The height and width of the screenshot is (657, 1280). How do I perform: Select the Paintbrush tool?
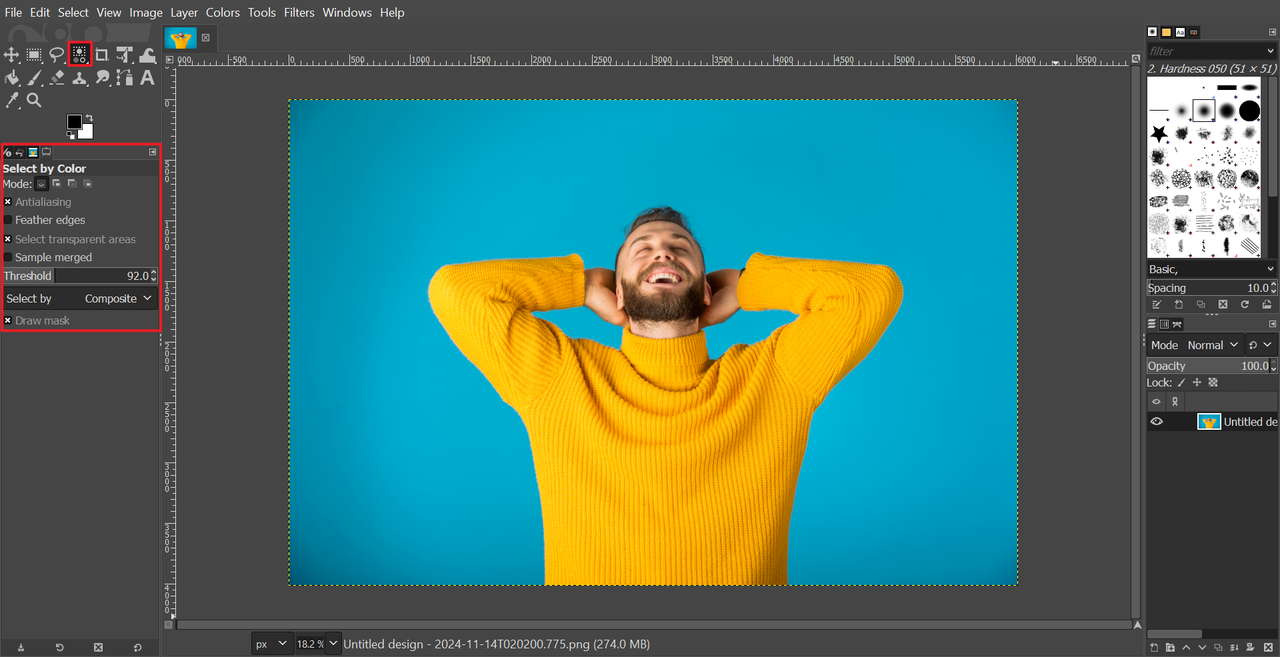(34, 77)
